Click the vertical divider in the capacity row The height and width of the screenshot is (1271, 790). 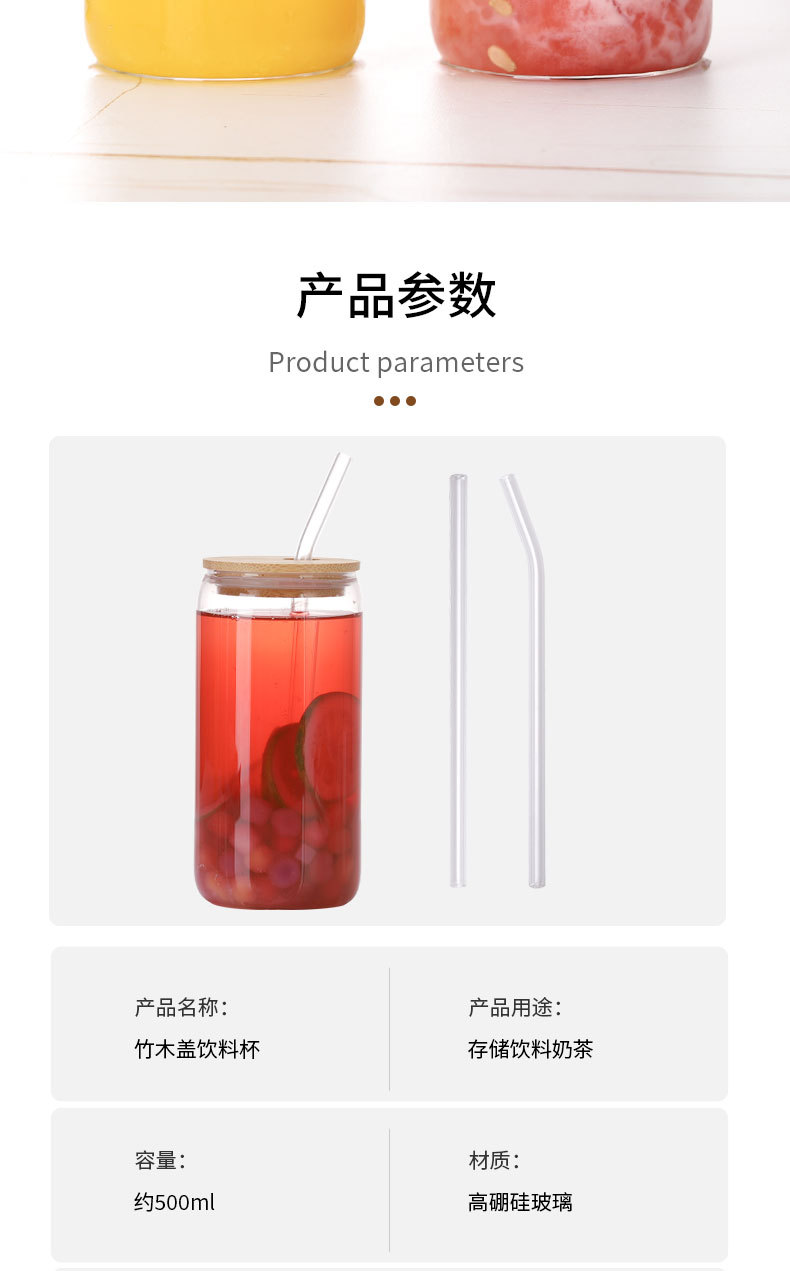(389, 1190)
